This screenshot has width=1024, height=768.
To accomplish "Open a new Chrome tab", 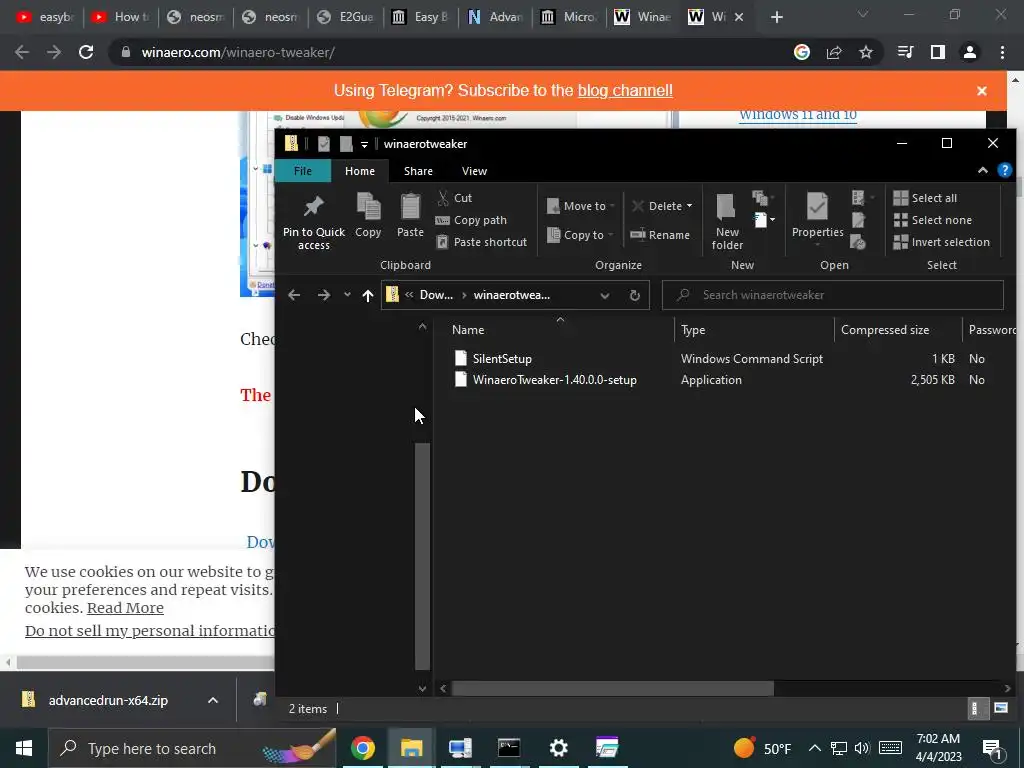I will [776, 17].
